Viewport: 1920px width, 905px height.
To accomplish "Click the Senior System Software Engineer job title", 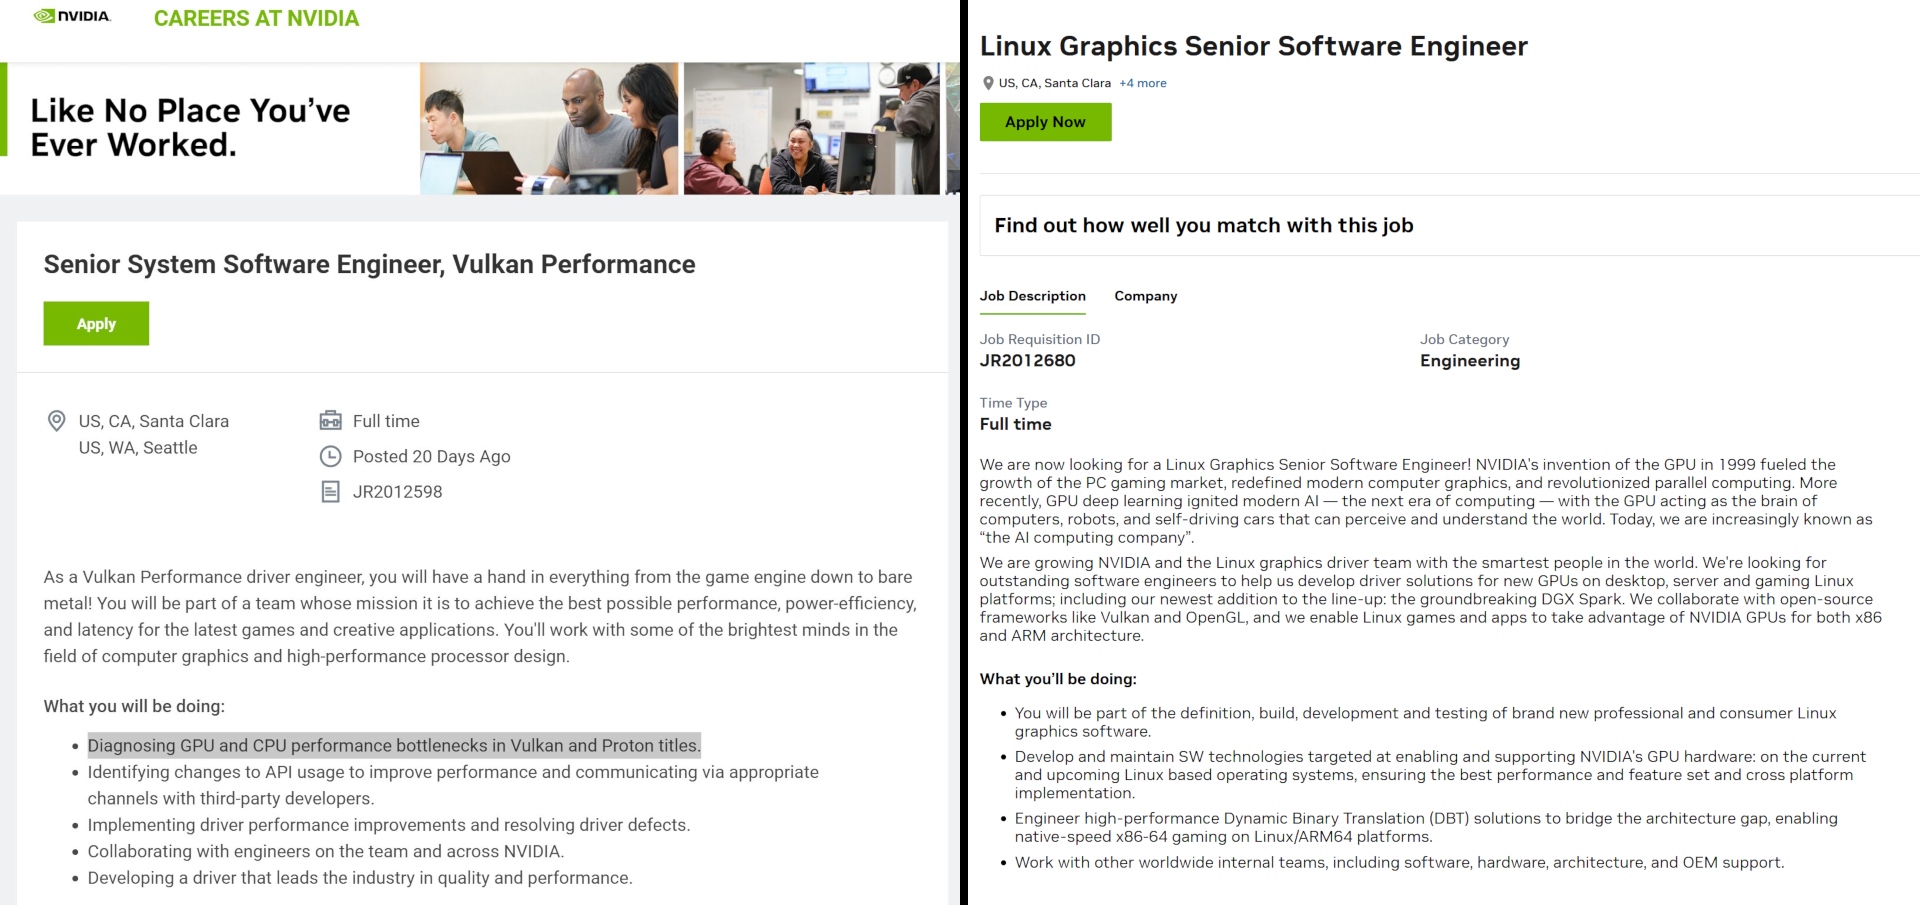I will [x=369, y=264].
